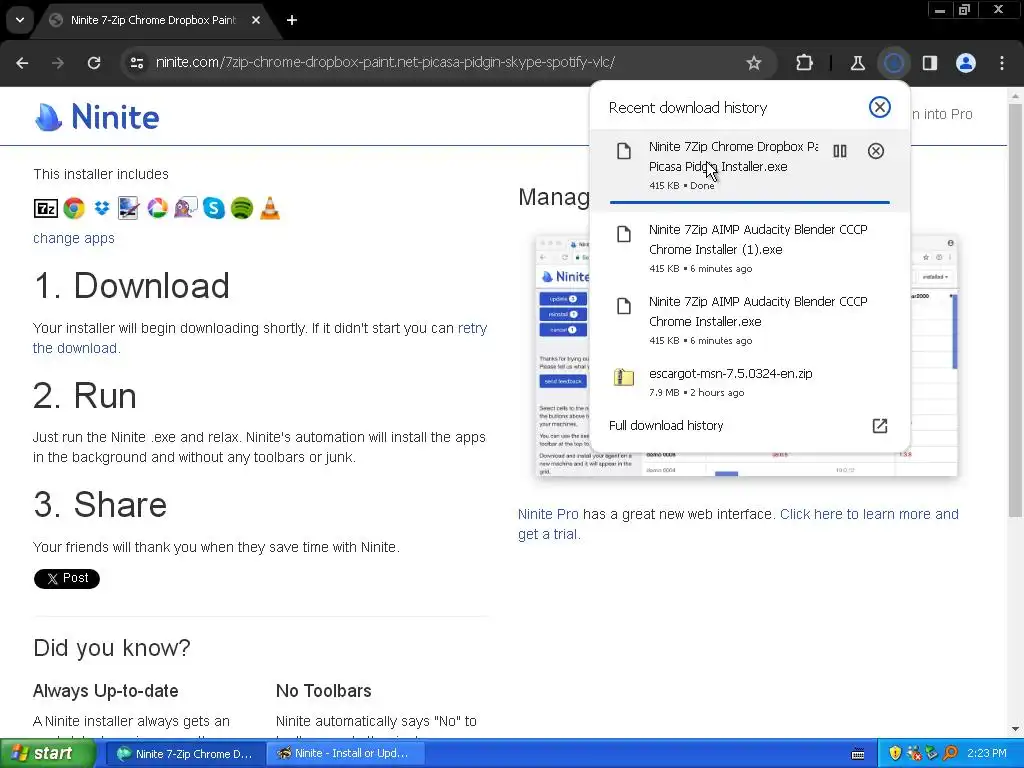Open Chrome Installer (1).exe download entry
The image size is (1024, 768).
tap(749, 248)
